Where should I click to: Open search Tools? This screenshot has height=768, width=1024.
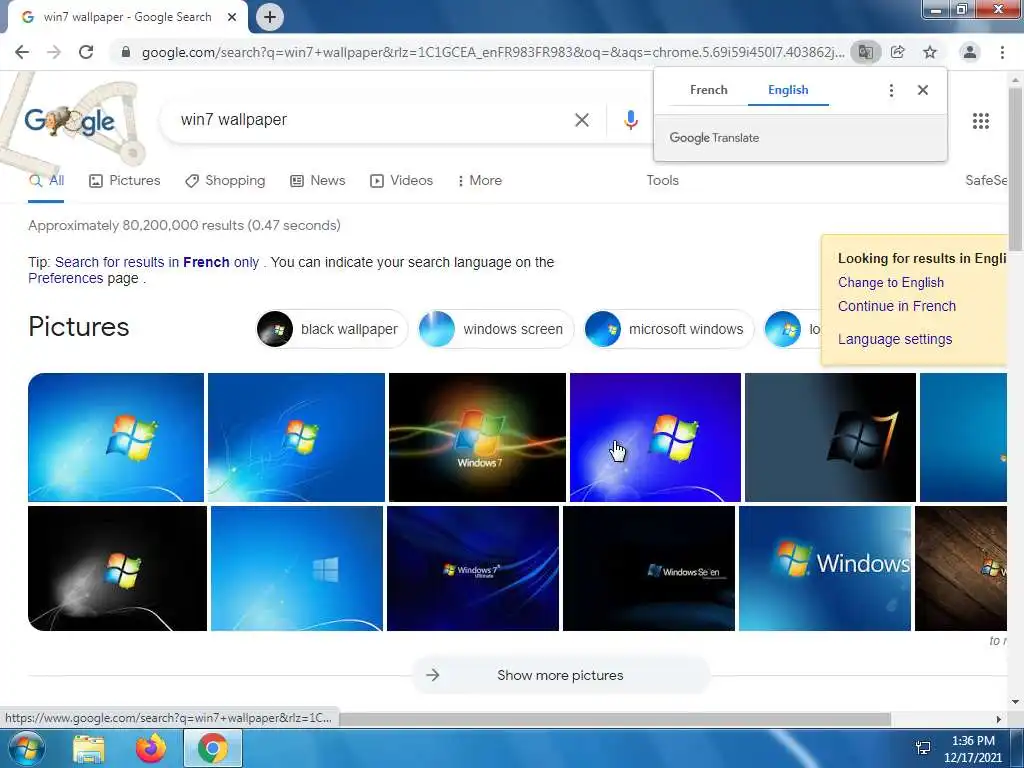(x=663, y=181)
